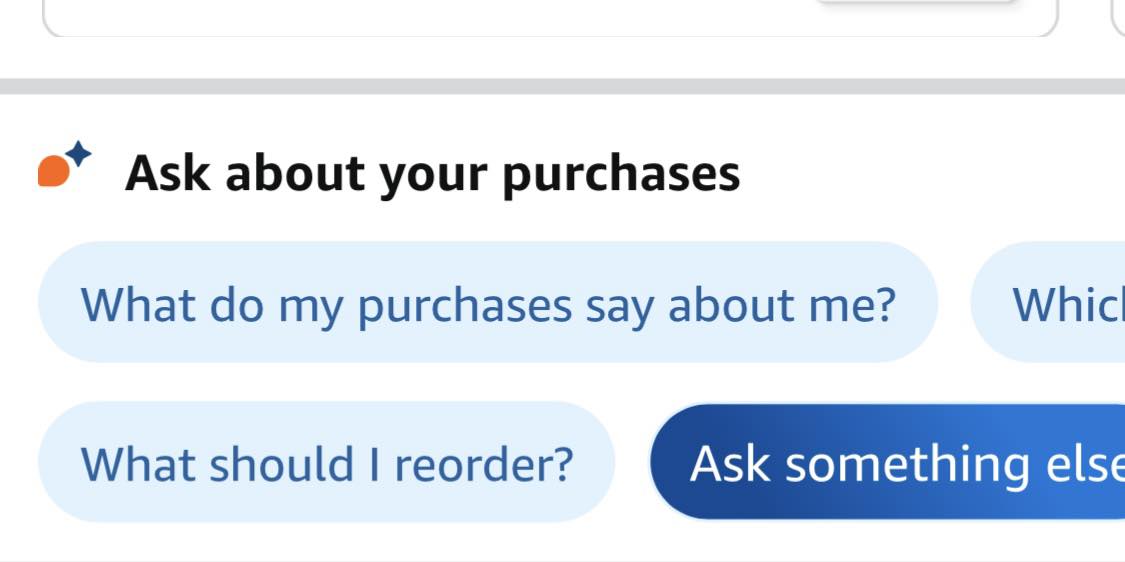This screenshot has width=1125, height=562.
Task: Click the word "purchases" in the section heading
Action: pos(620,175)
